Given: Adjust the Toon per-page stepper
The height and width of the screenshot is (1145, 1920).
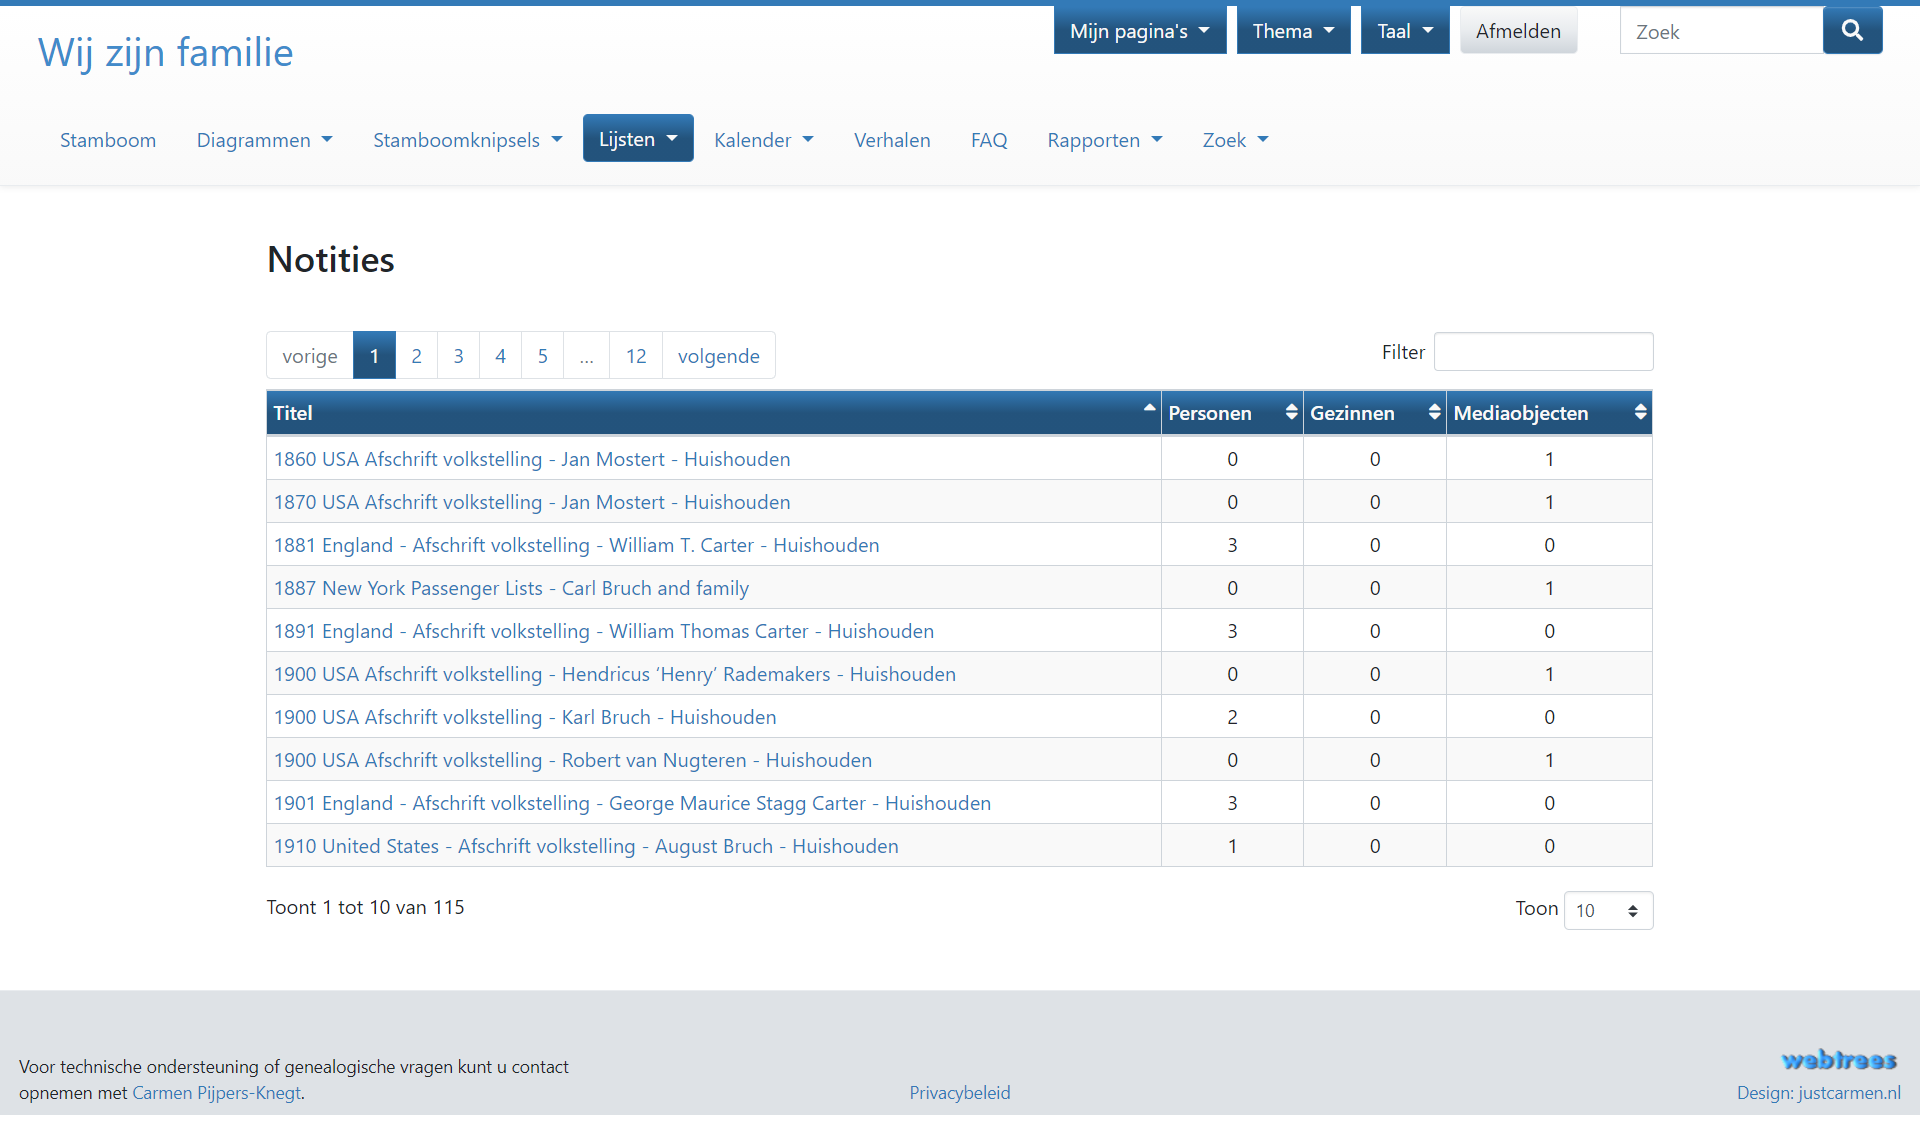Looking at the screenshot, I should tap(1634, 910).
